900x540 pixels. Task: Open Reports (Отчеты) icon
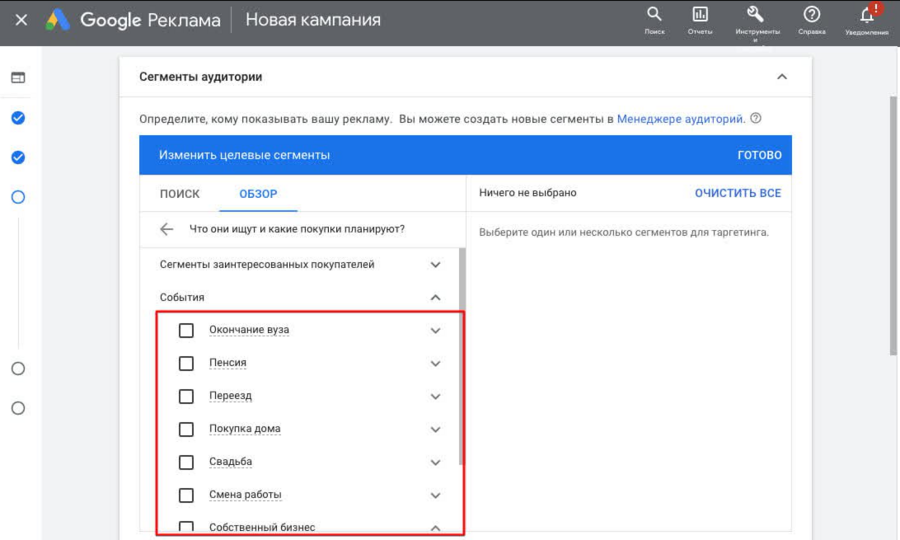pyautogui.click(x=700, y=15)
